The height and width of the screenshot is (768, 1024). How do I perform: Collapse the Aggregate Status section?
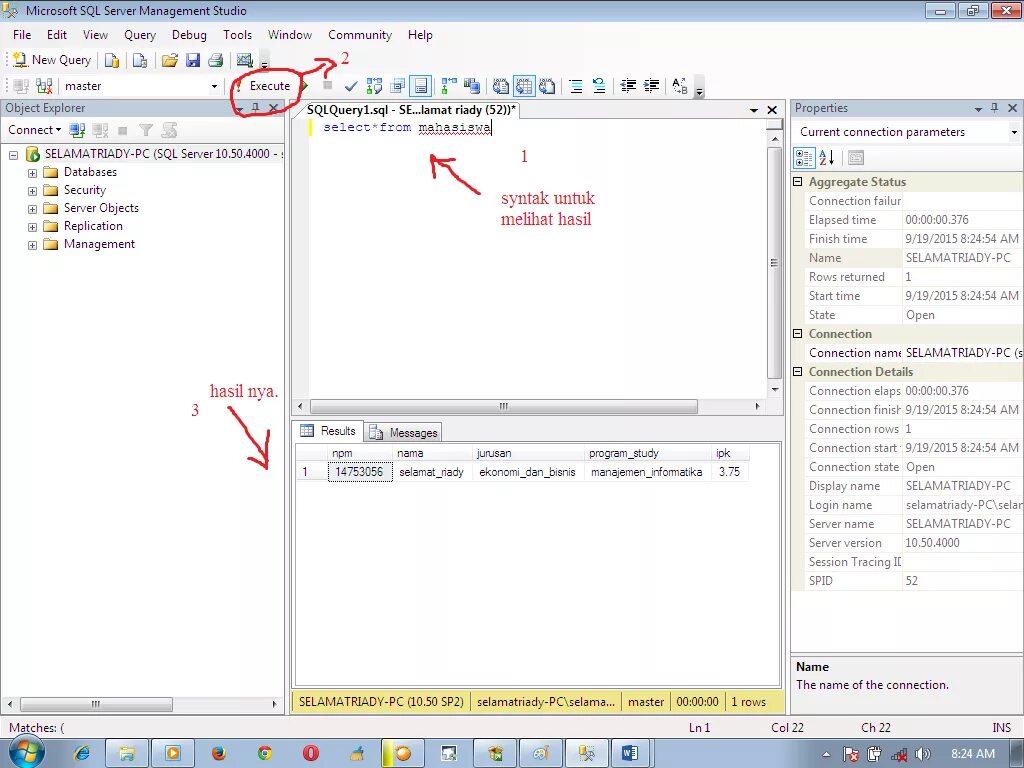[797, 182]
